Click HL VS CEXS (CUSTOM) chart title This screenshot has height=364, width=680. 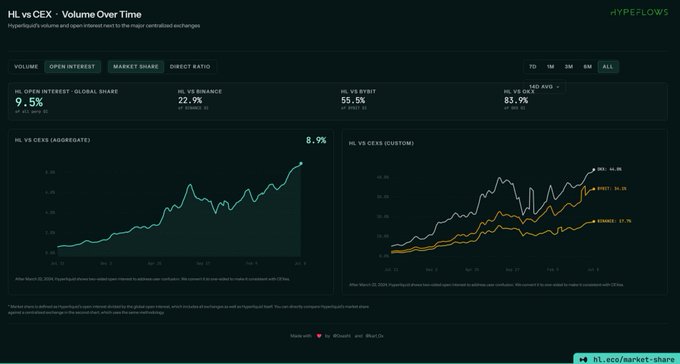(x=381, y=143)
